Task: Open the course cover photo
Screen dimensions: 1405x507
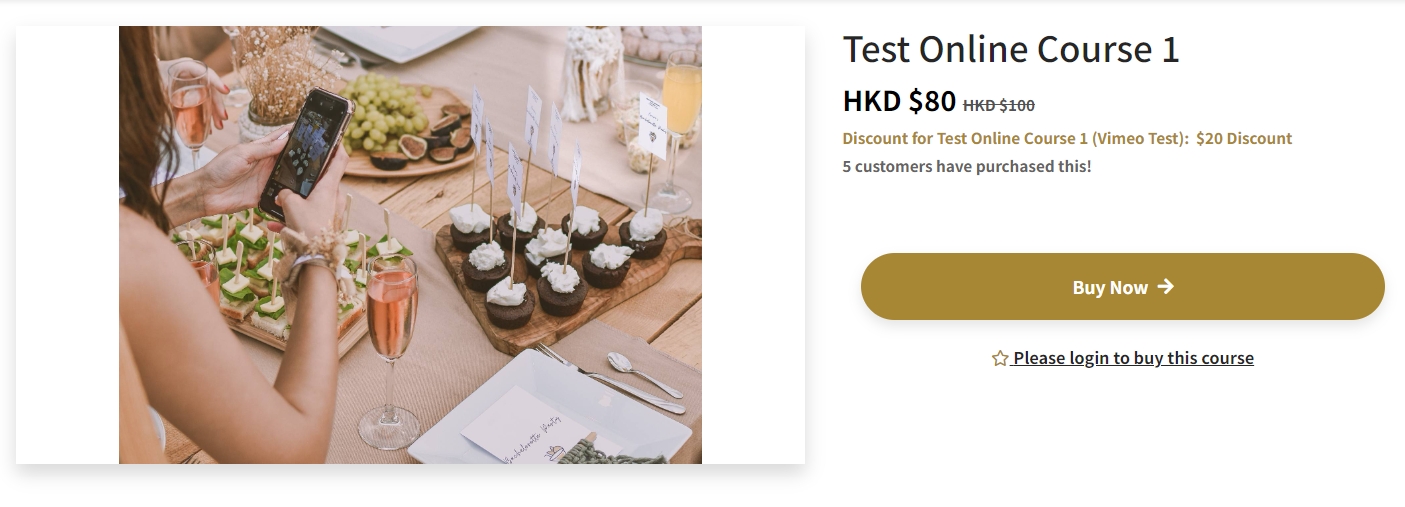Action: click(x=410, y=245)
